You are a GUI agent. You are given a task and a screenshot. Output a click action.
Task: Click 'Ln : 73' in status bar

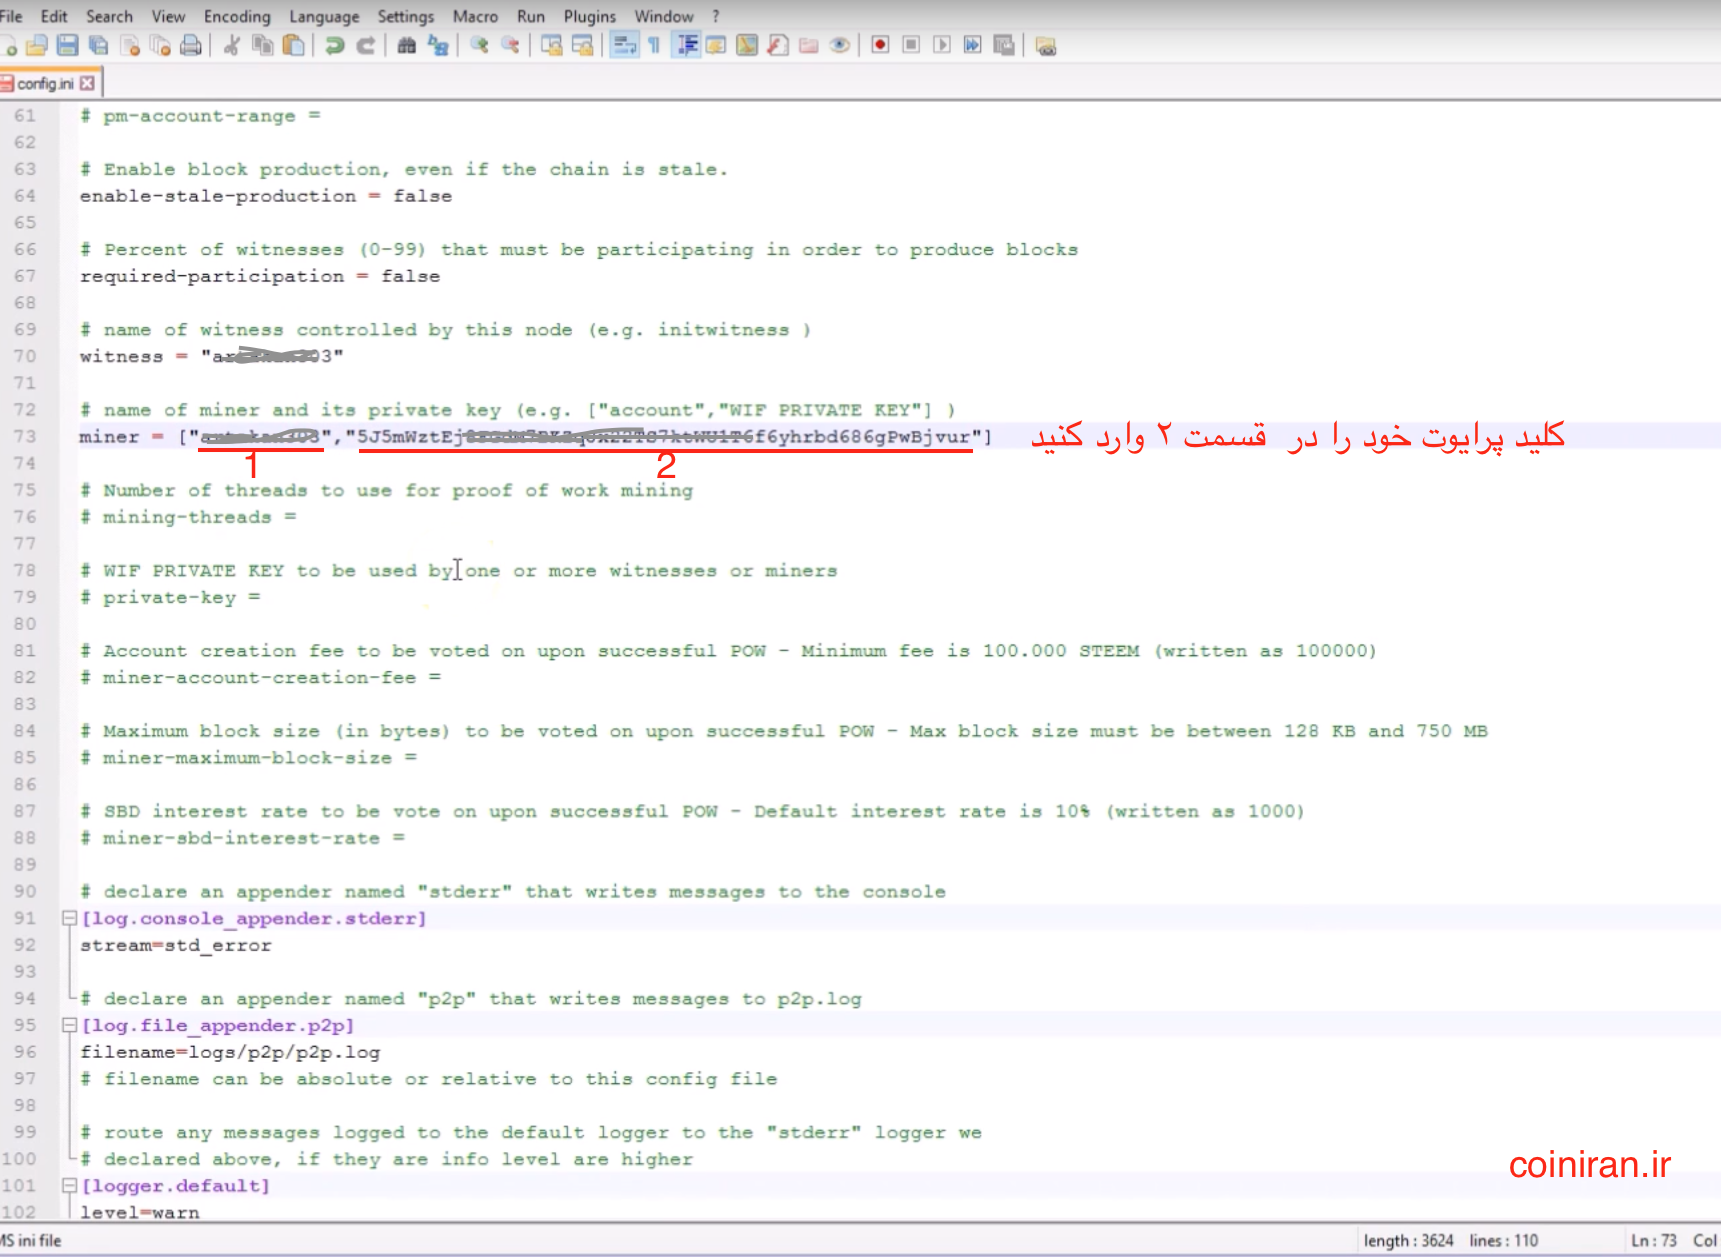pyautogui.click(x=1654, y=1240)
